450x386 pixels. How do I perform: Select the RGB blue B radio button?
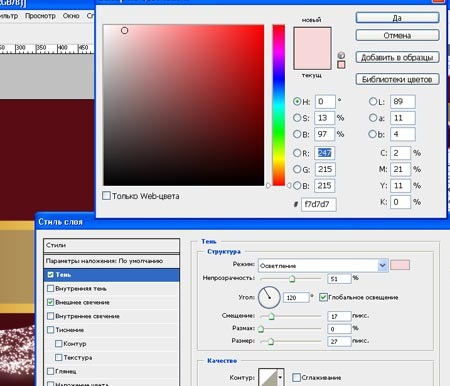297,186
